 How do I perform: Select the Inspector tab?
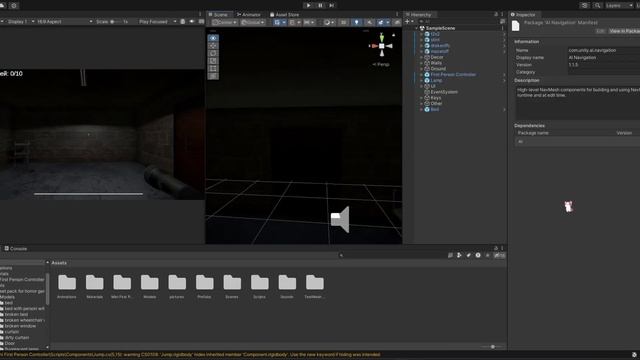pyautogui.click(x=523, y=15)
